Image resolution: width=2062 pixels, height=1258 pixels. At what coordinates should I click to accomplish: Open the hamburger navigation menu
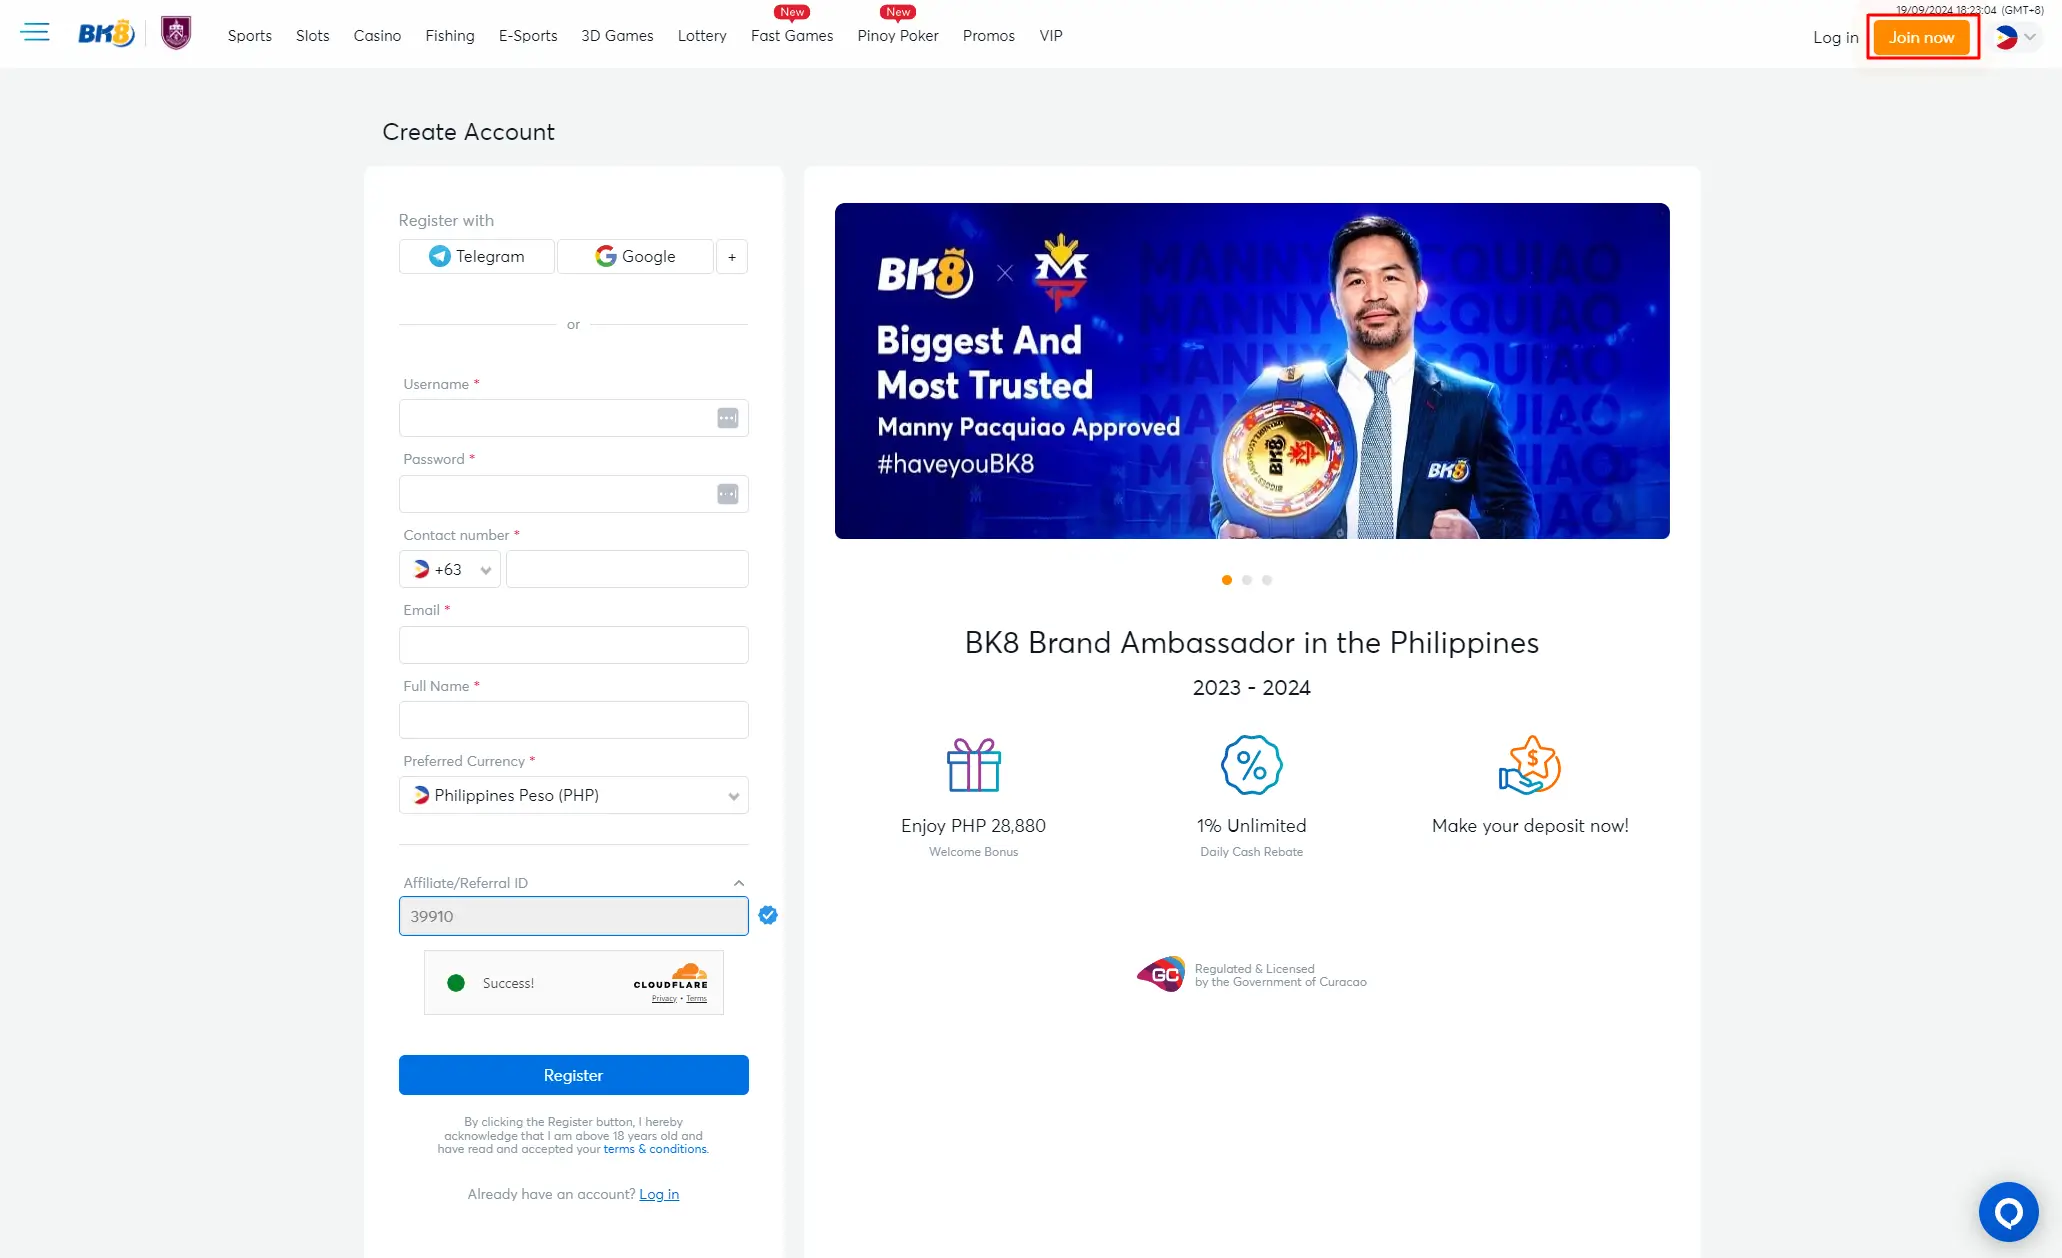(x=35, y=32)
